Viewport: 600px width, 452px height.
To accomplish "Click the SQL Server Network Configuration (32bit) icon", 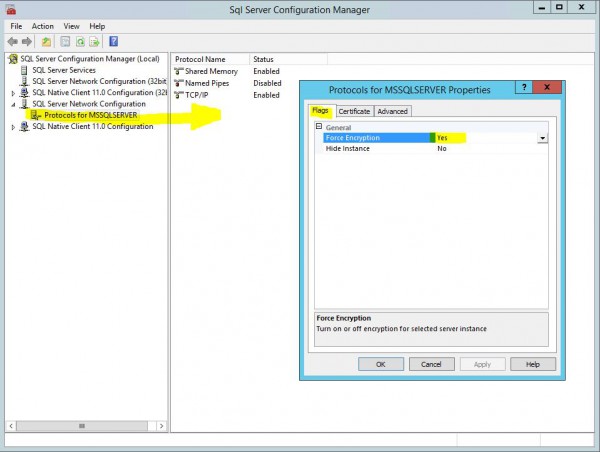I will [24, 81].
